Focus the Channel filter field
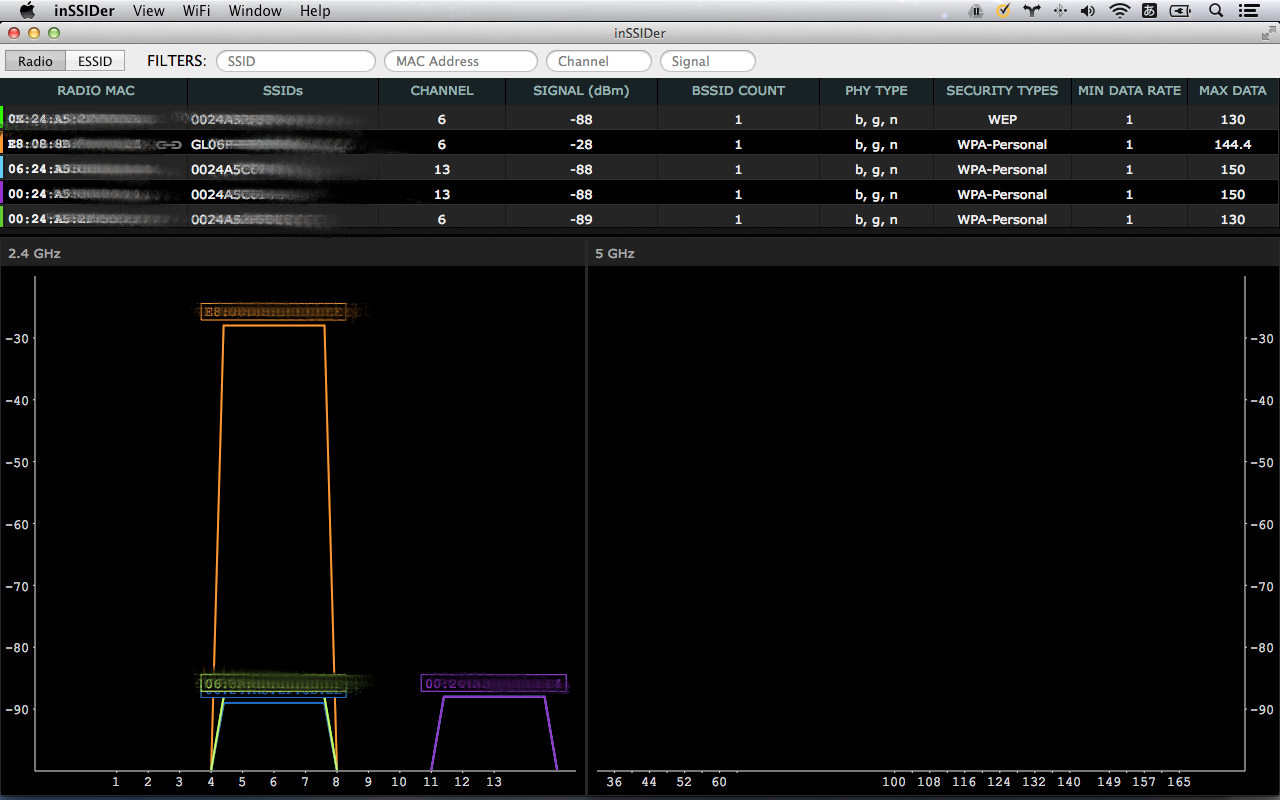Screen dimensions: 1280x800 pos(599,61)
